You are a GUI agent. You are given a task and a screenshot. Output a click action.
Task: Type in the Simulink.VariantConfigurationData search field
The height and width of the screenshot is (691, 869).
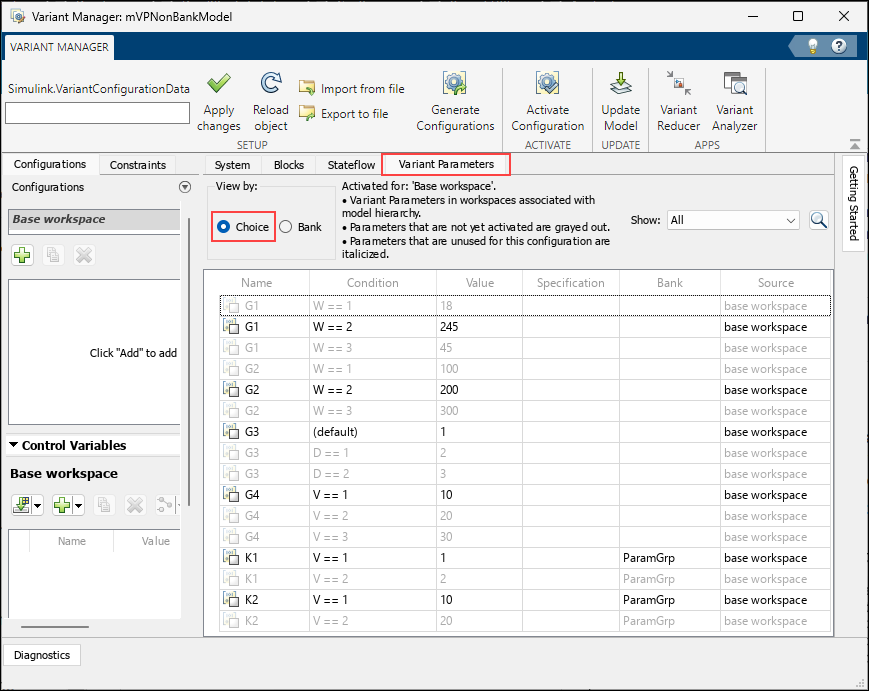tap(96, 113)
